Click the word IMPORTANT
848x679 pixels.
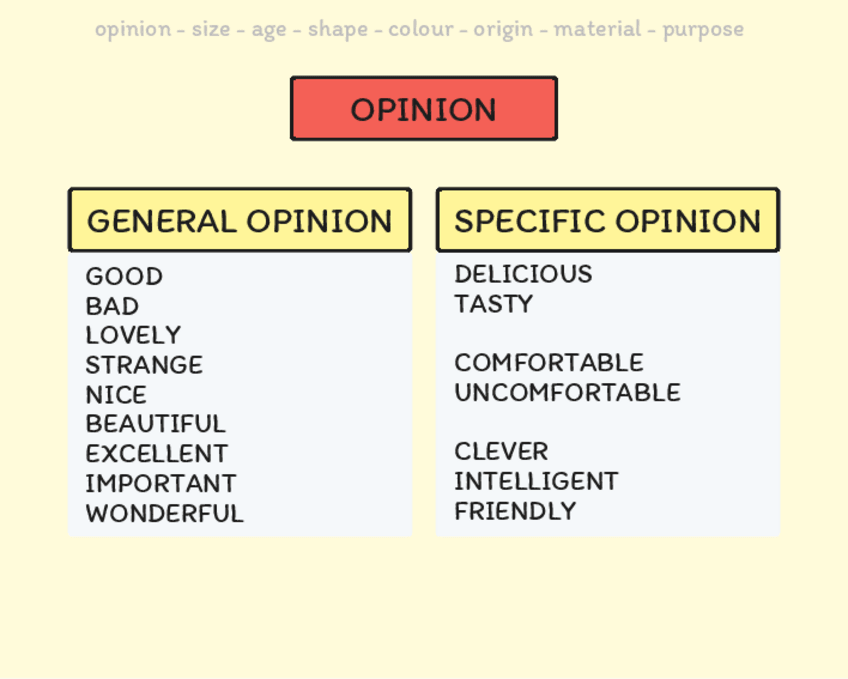[161, 484]
